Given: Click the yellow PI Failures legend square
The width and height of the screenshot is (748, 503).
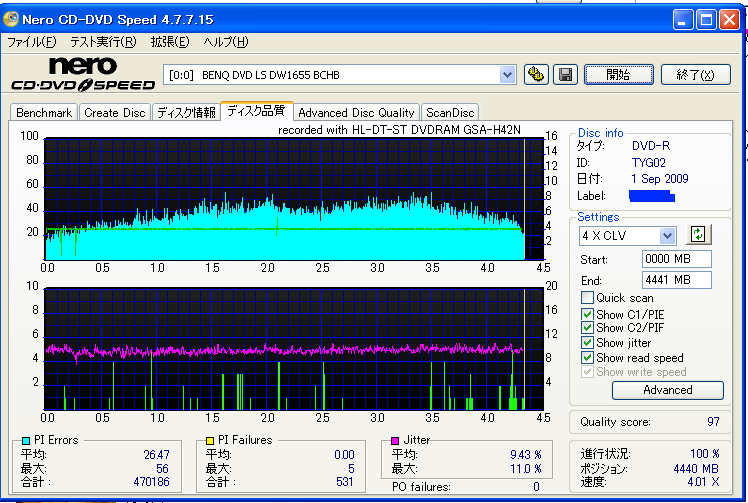Looking at the screenshot, I should 209,440.
